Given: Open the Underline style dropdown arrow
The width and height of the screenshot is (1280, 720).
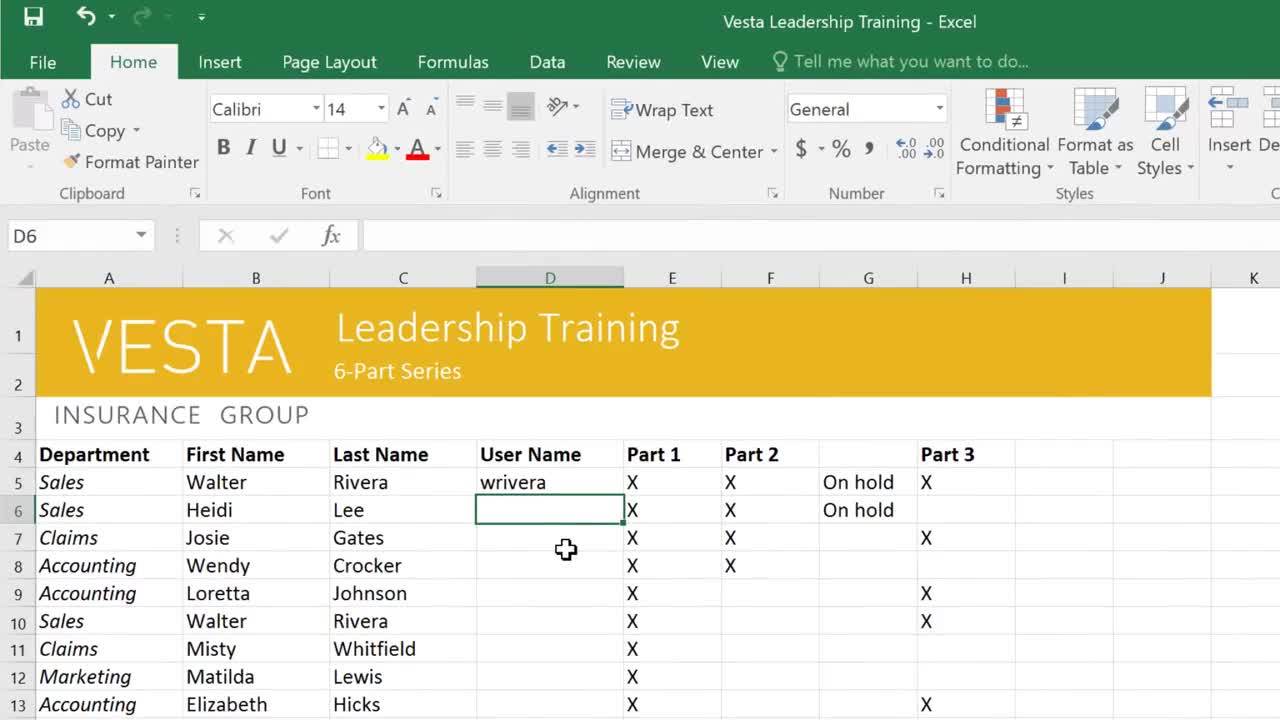Looking at the screenshot, I should pyautogui.click(x=301, y=148).
